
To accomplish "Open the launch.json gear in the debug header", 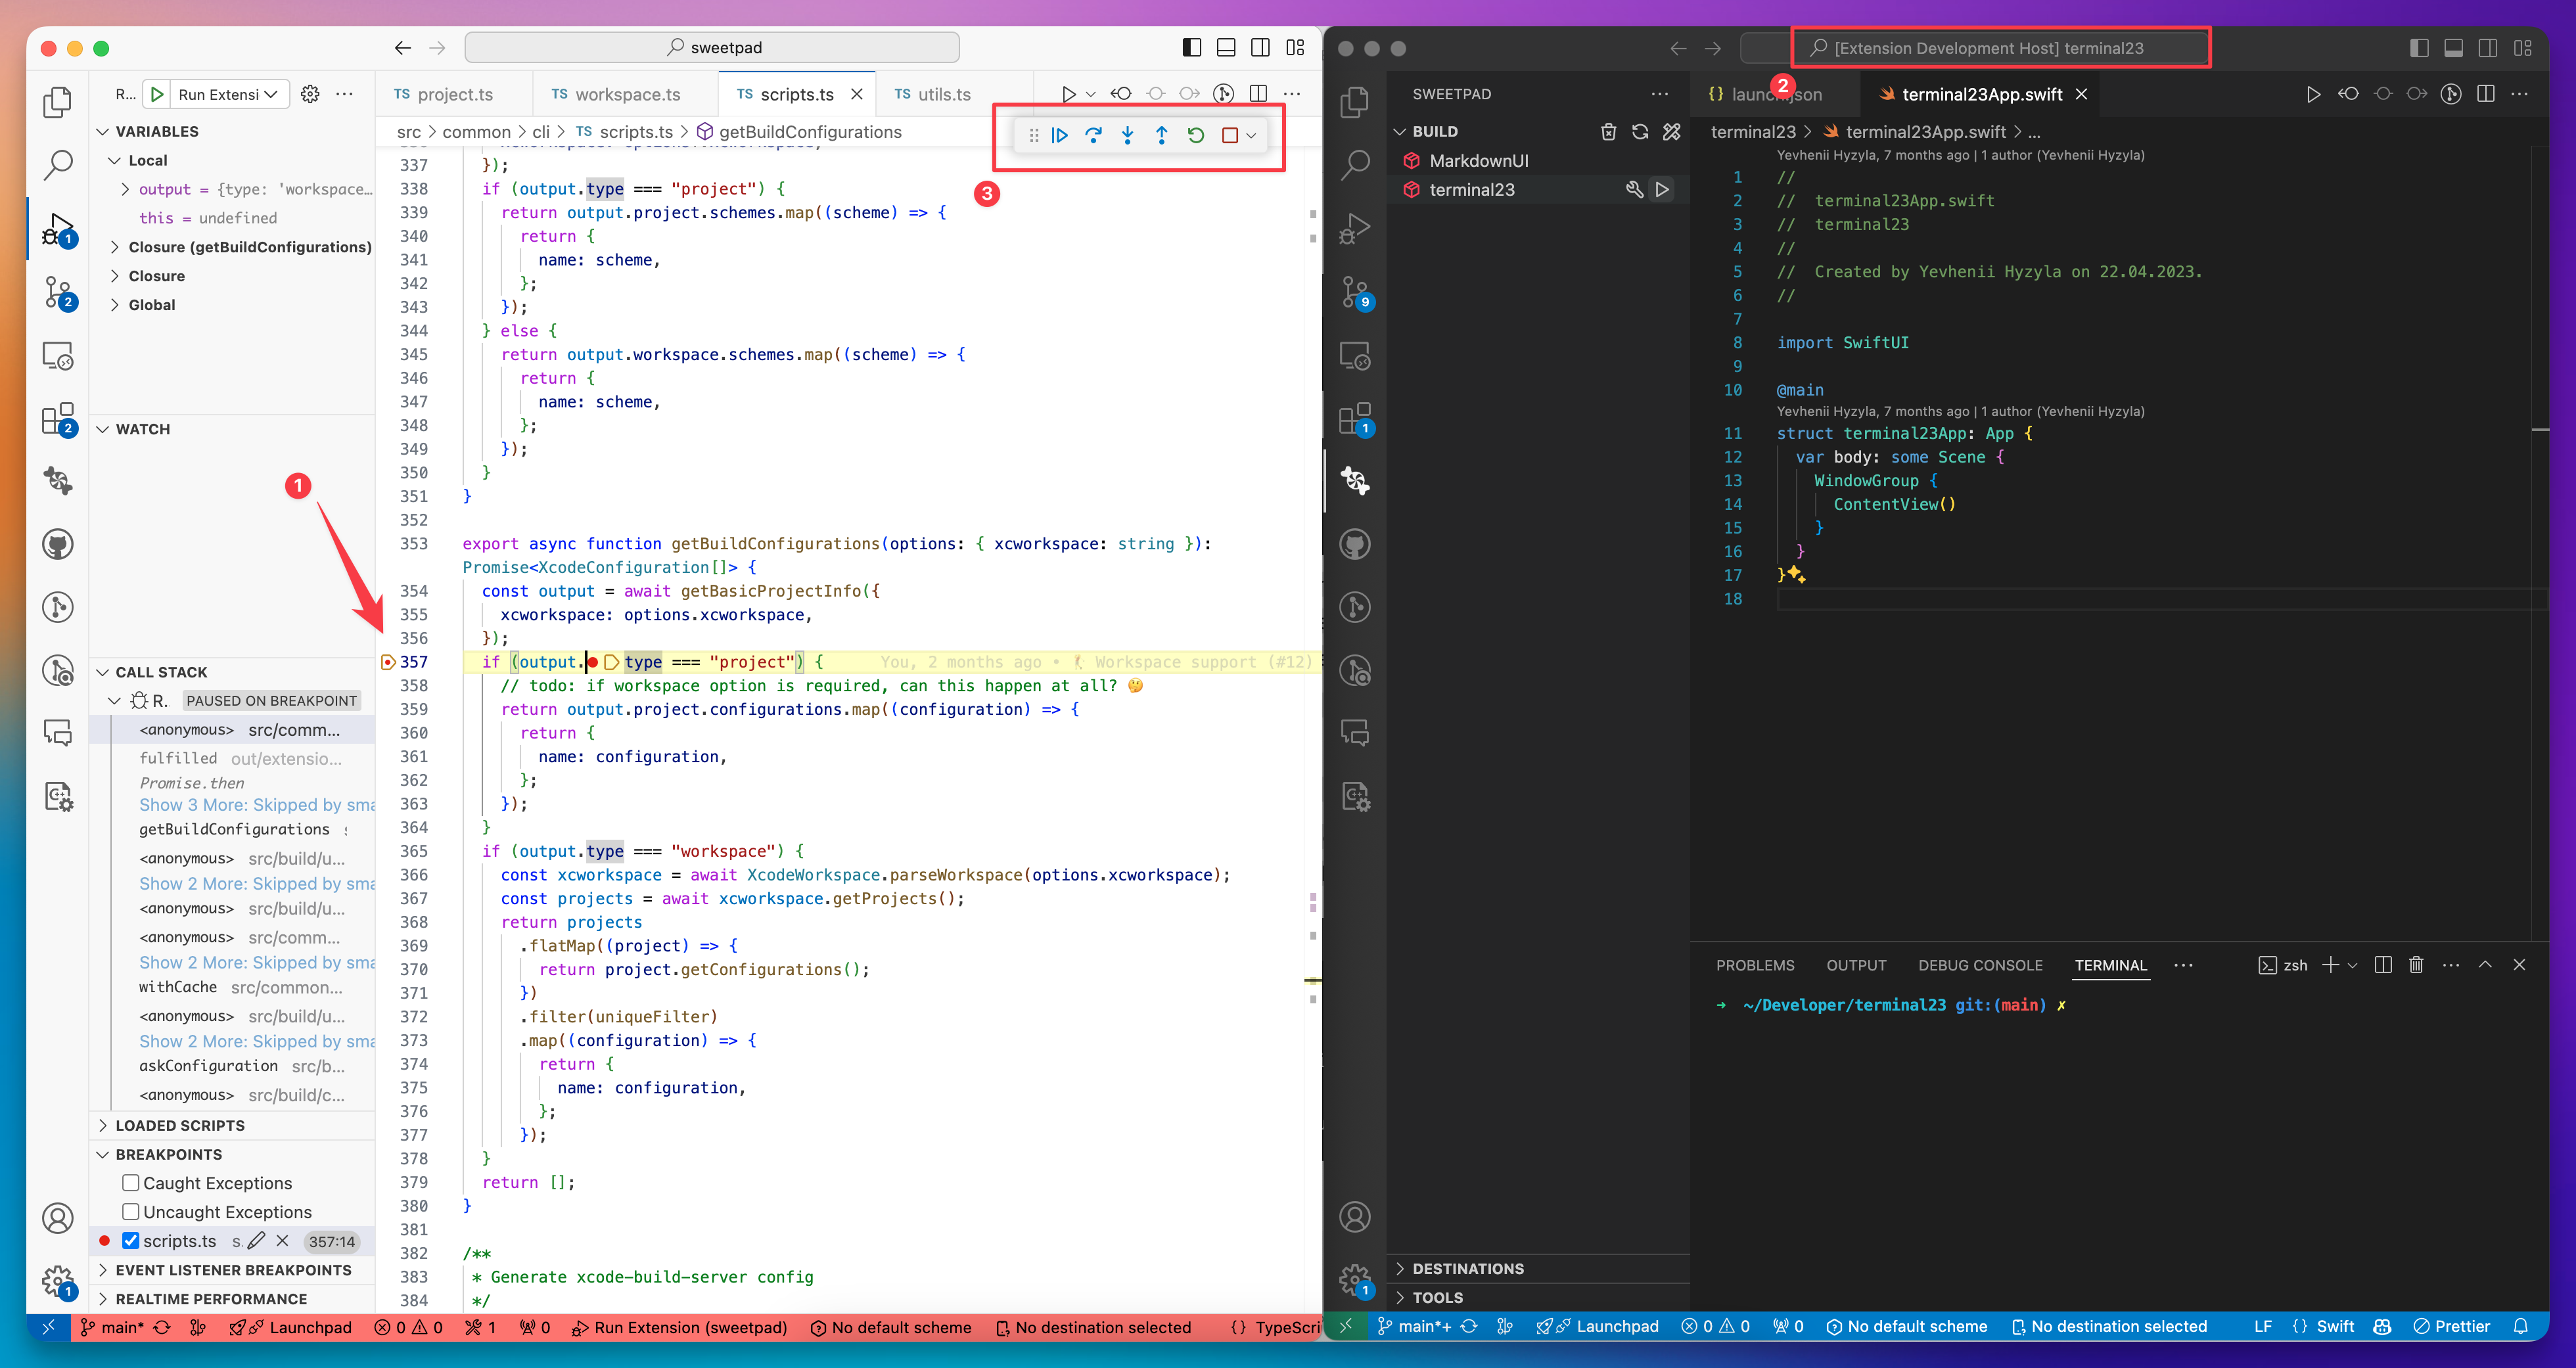I will click(x=311, y=94).
